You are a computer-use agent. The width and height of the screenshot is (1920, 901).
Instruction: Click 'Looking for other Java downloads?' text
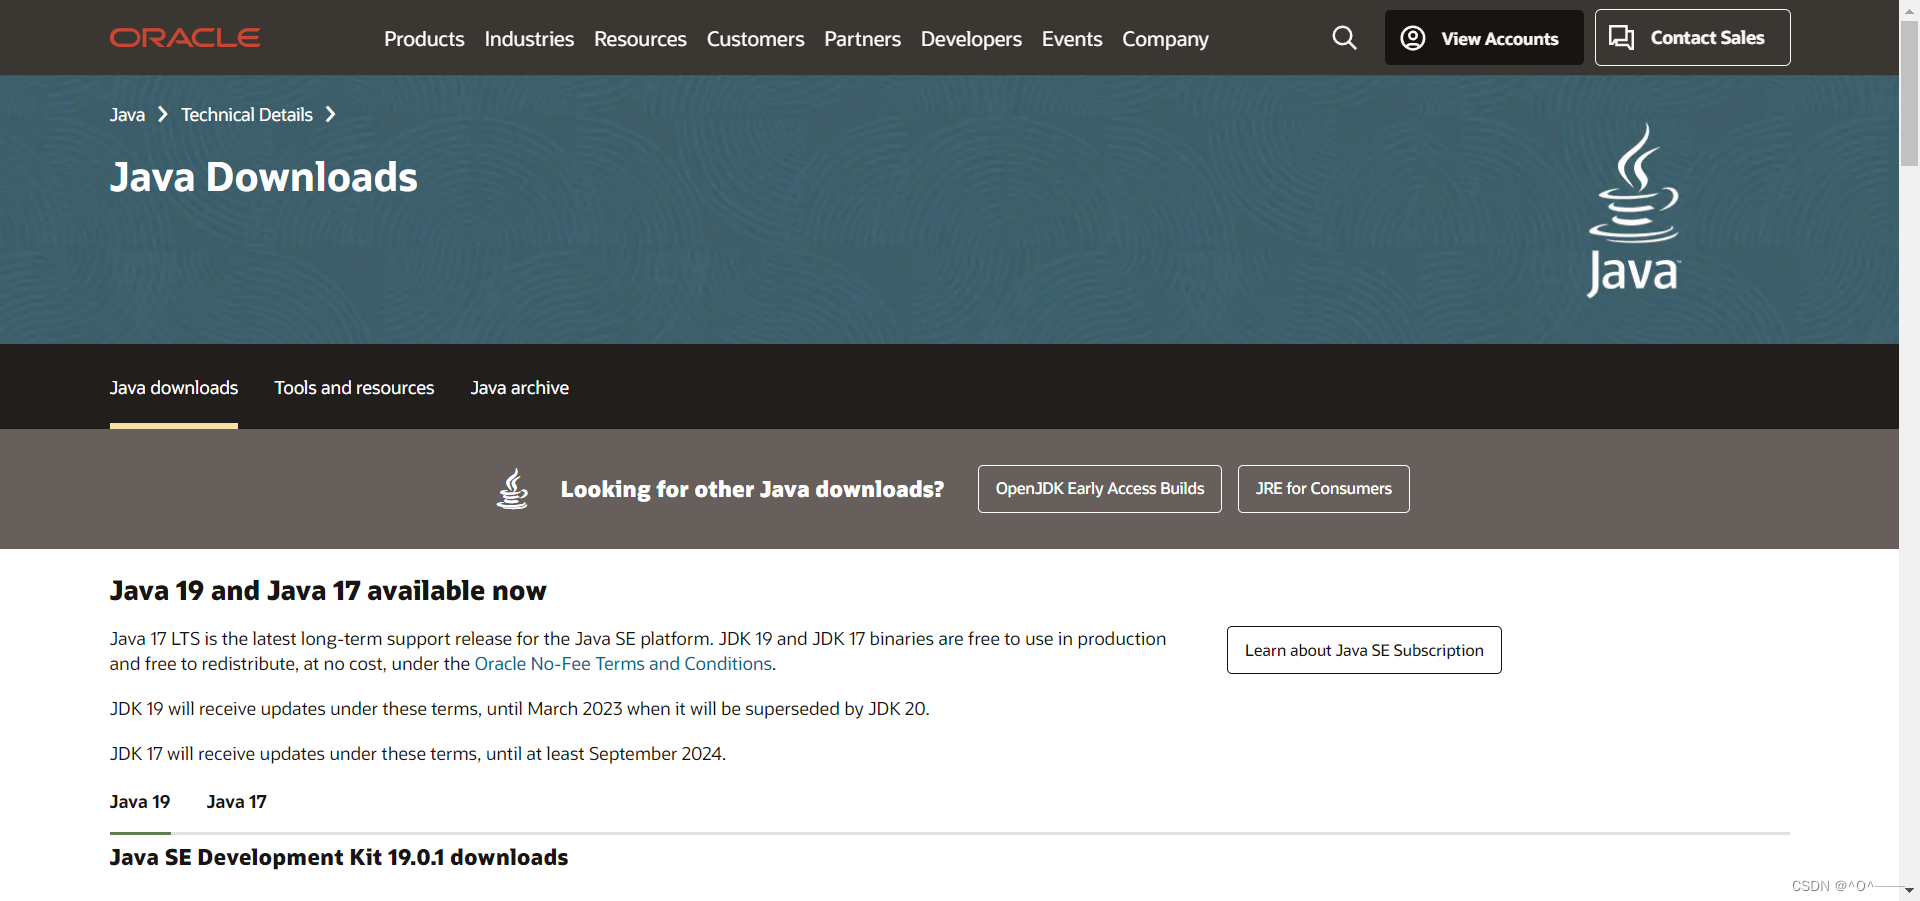[x=752, y=489]
